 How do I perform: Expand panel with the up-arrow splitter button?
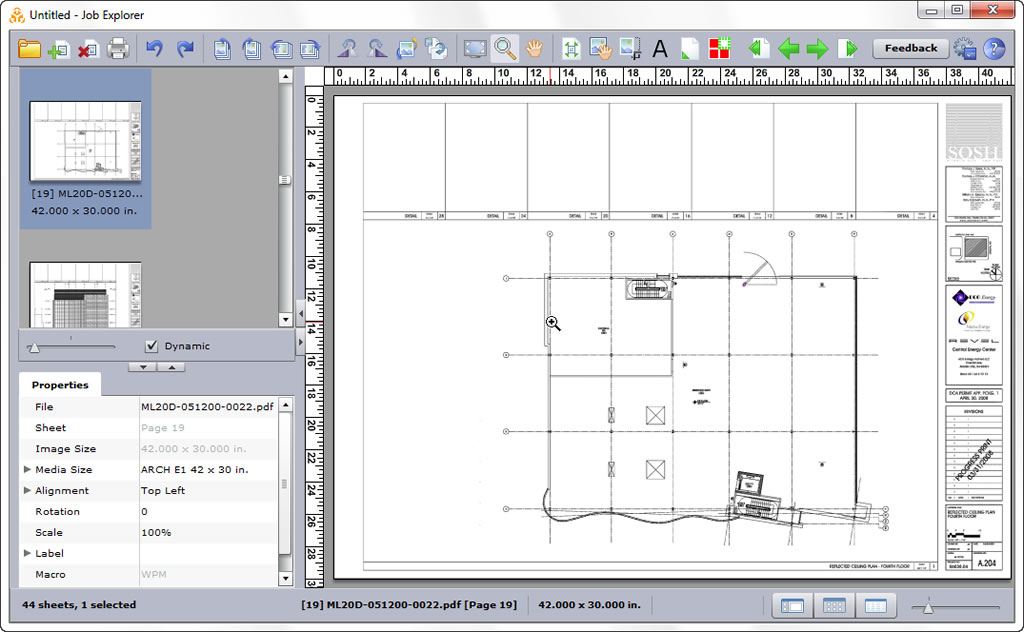click(x=171, y=368)
